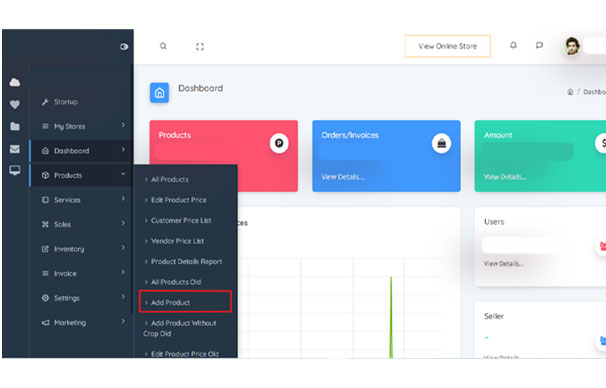
Task: Select the heart icon in left rail
Action: [15, 104]
